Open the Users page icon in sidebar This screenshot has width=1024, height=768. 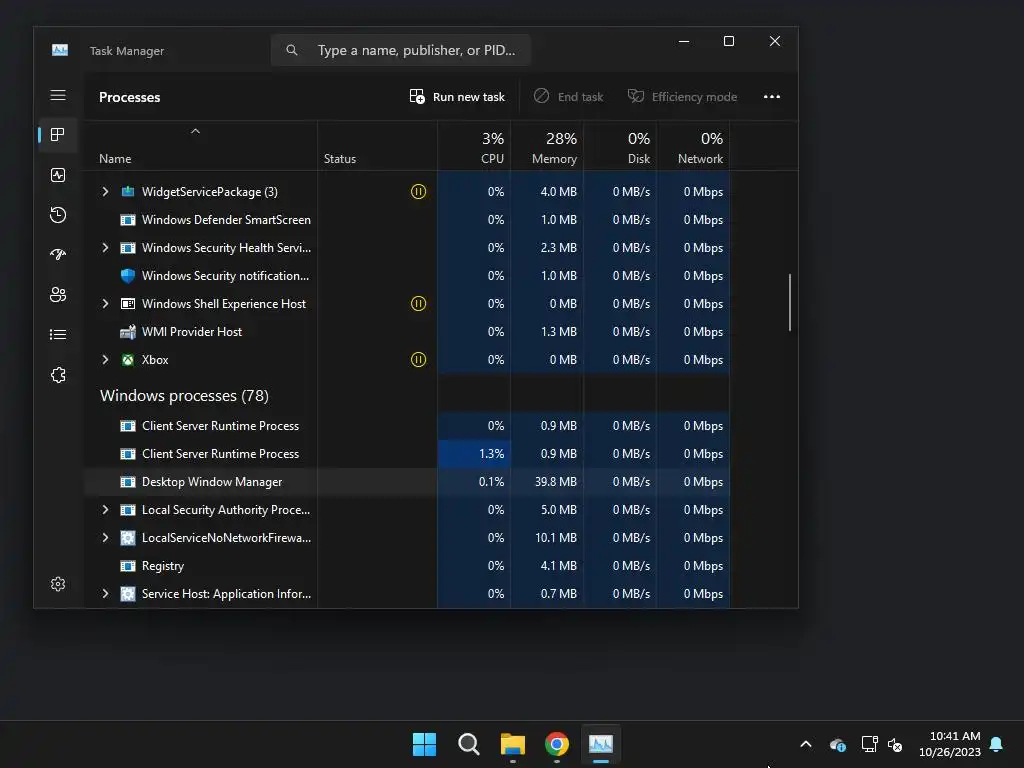(x=57, y=295)
